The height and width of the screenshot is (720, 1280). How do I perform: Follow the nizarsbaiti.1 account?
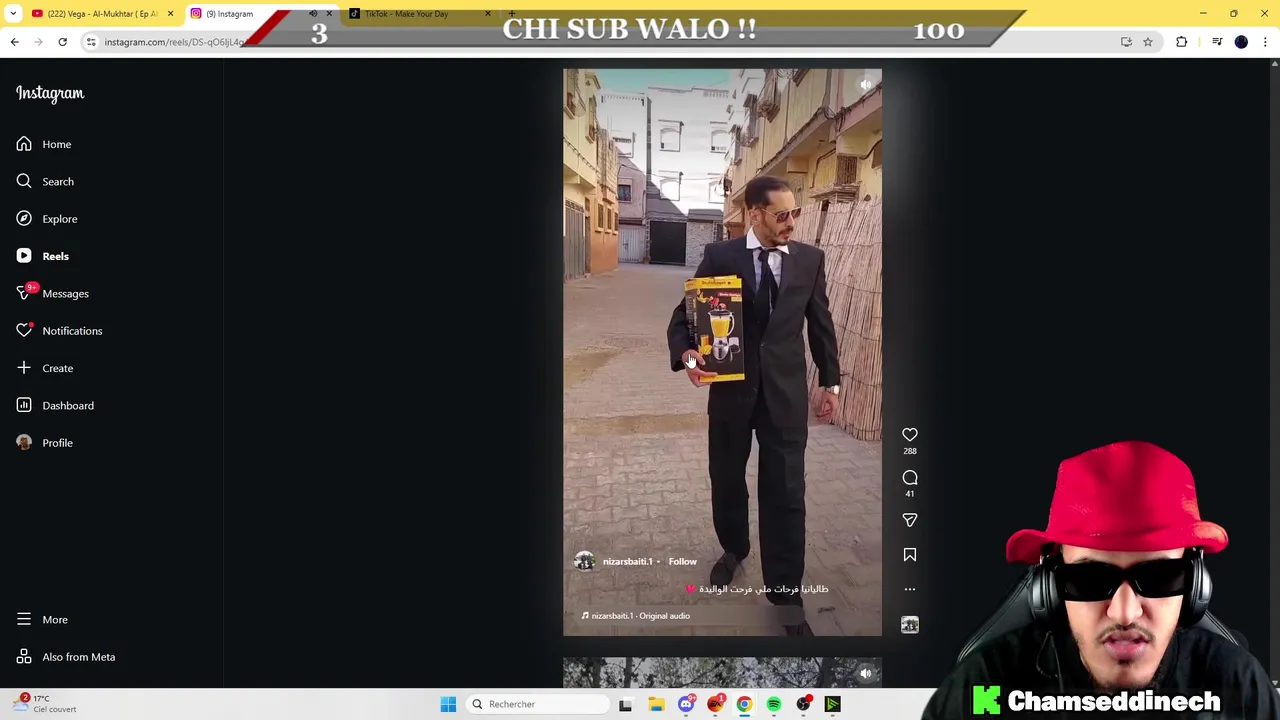pyautogui.click(x=683, y=562)
